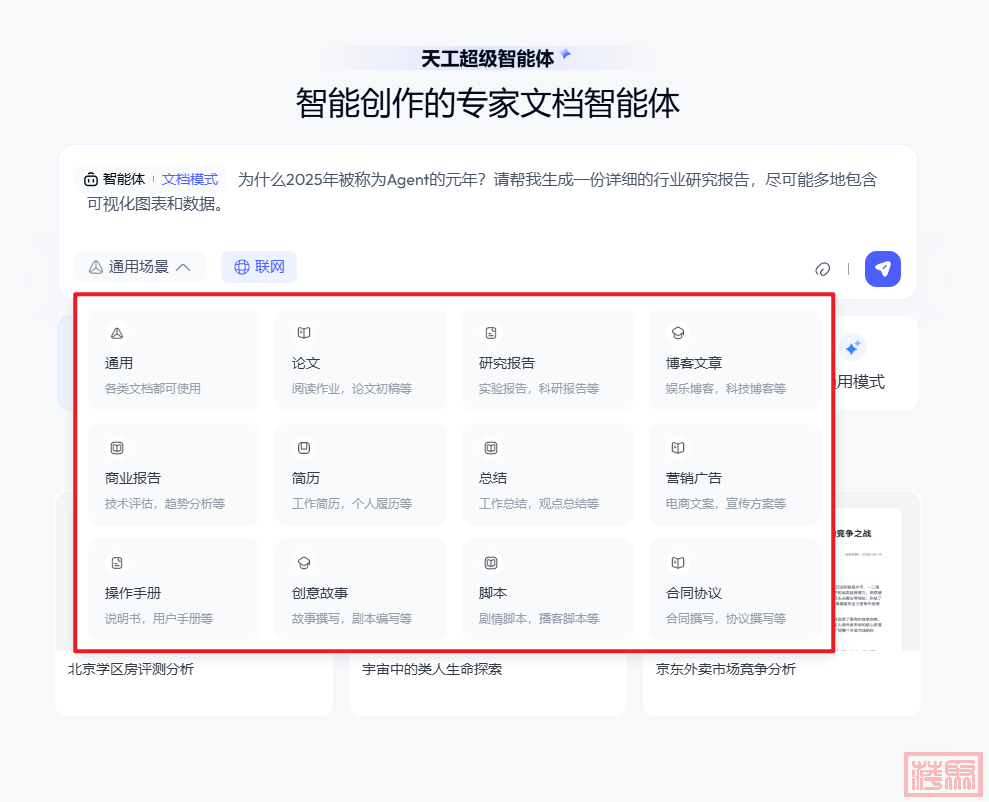Click the 电商文案，宣传方案等 description
The width and height of the screenshot is (989, 802).
[x=726, y=504]
